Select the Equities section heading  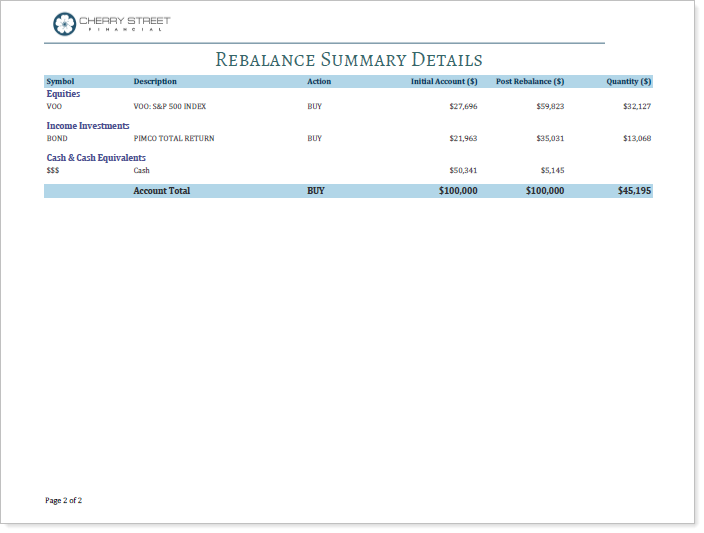point(64,94)
